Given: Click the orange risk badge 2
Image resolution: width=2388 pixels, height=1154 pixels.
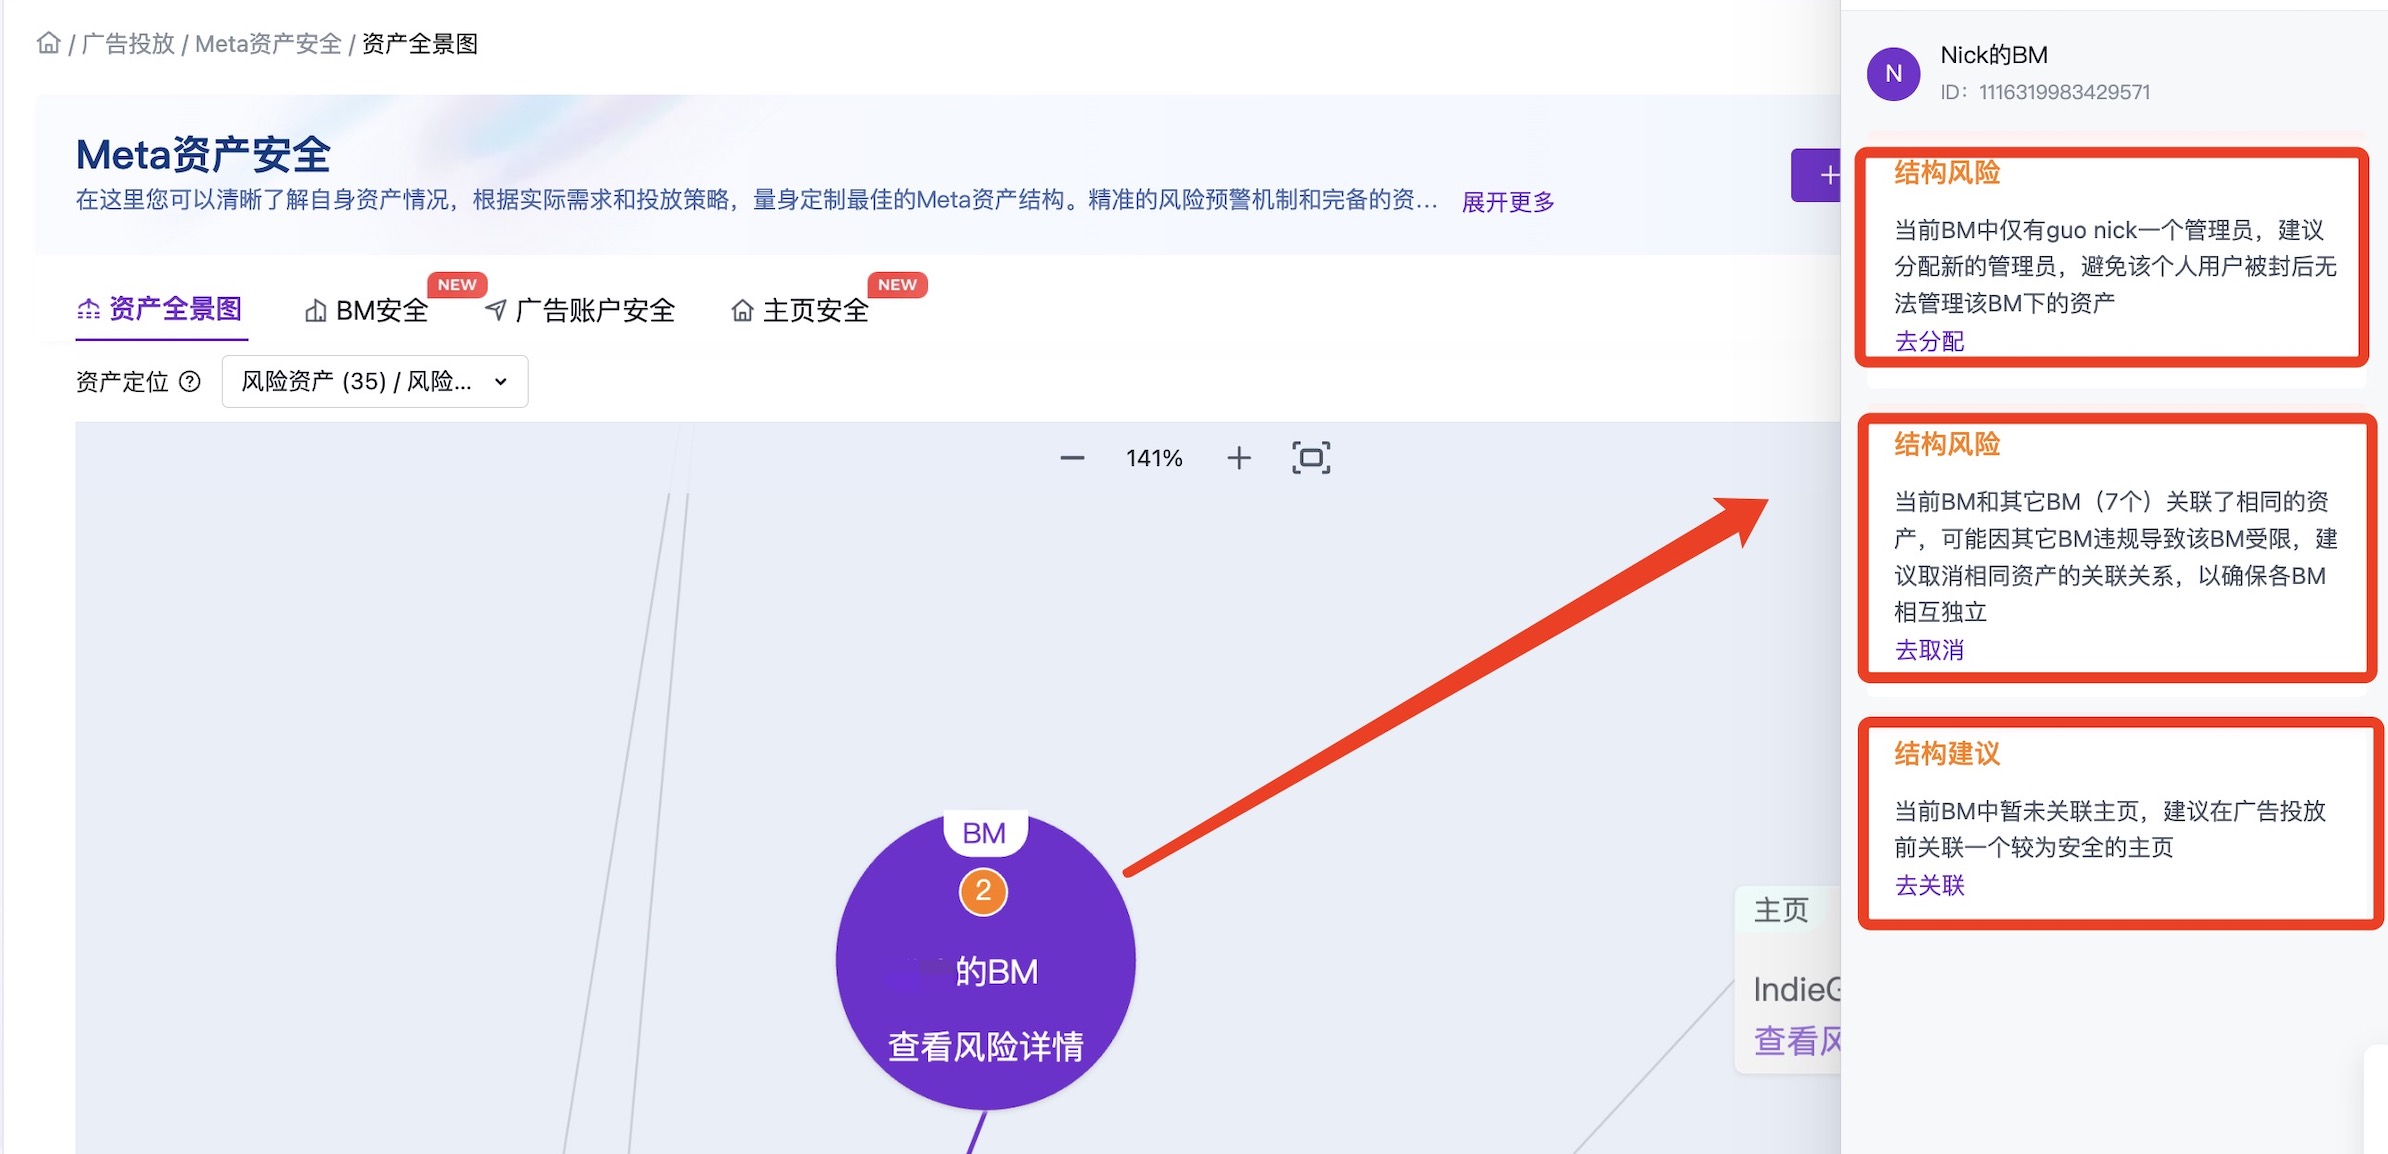Looking at the screenshot, I should pos(983,891).
